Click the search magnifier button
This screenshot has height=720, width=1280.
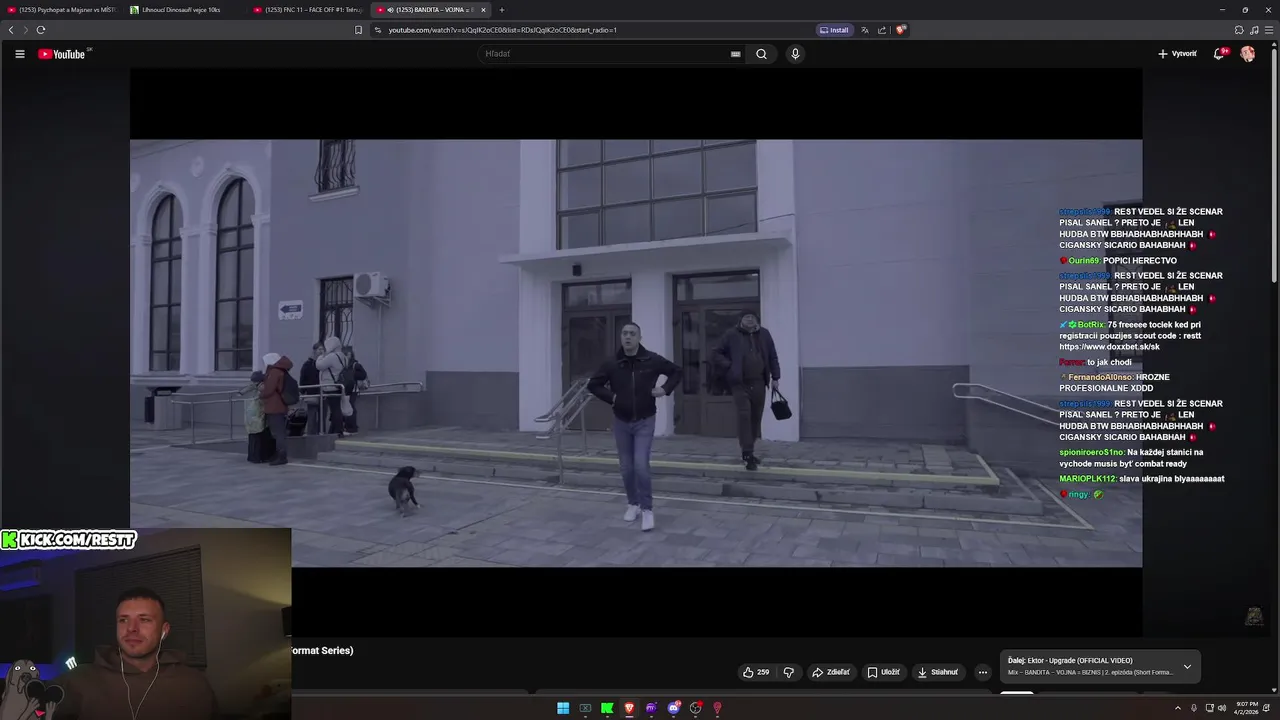pos(761,54)
